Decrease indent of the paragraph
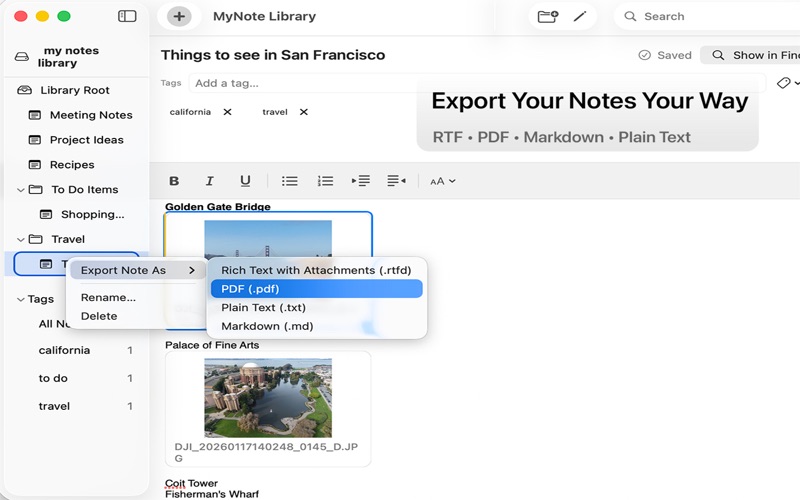The image size is (800, 500). (x=396, y=181)
